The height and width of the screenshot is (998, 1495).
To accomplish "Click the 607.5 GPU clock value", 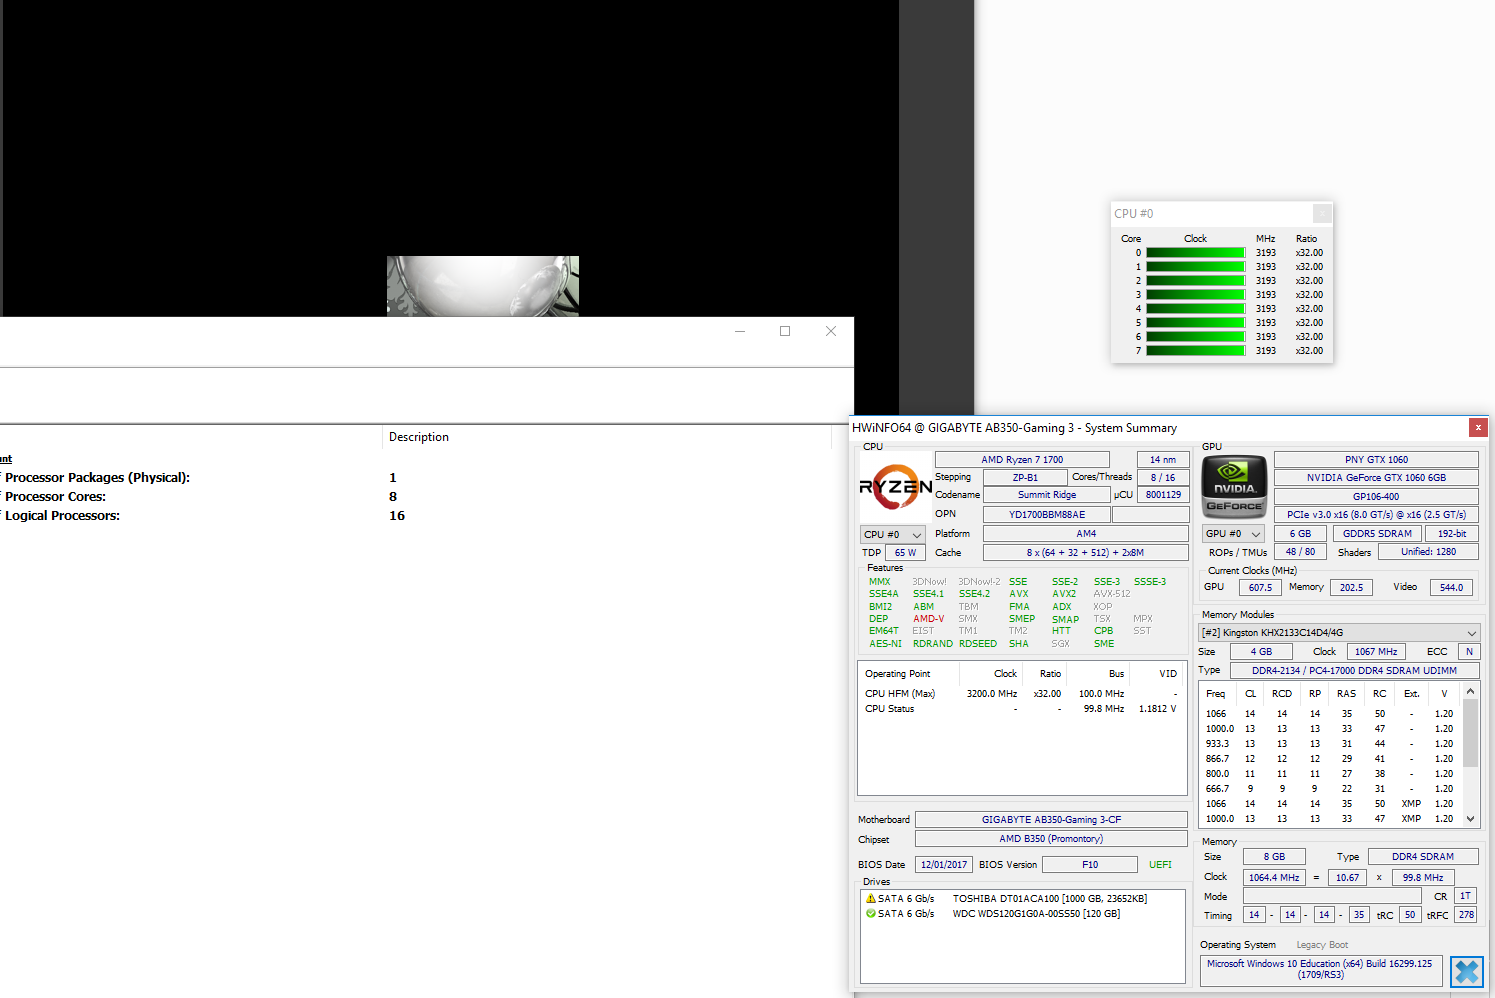I will [1260, 588].
